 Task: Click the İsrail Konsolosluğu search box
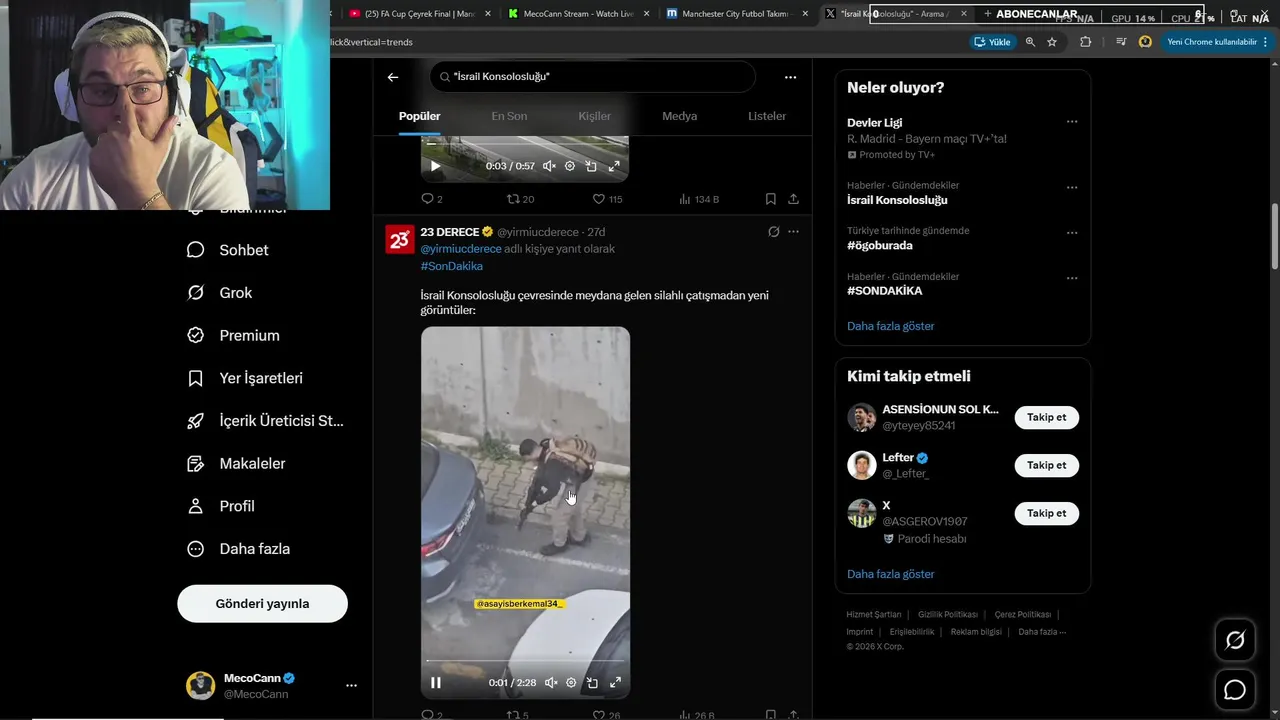(x=593, y=77)
